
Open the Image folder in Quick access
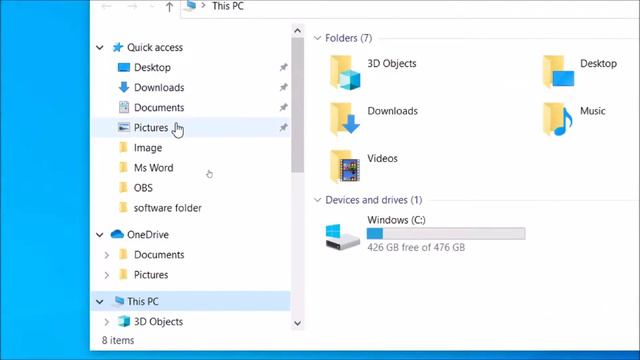point(148,148)
